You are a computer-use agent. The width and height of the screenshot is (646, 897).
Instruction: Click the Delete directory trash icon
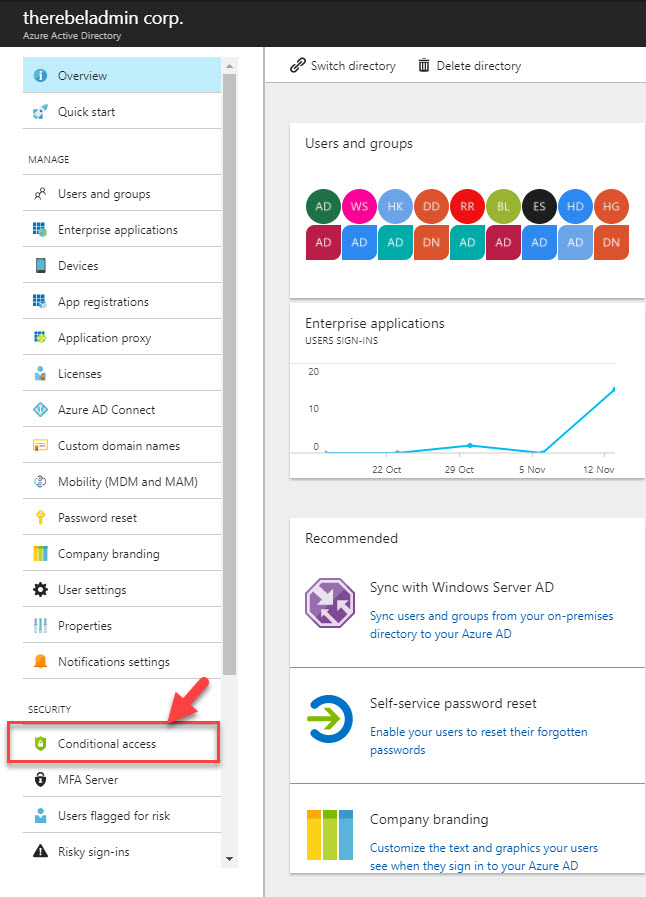(423, 65)
